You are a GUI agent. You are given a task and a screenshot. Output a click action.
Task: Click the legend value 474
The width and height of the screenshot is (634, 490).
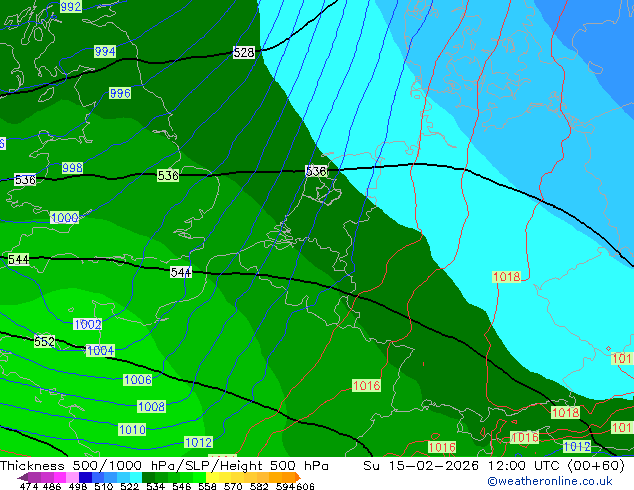[x=28, y=486]
